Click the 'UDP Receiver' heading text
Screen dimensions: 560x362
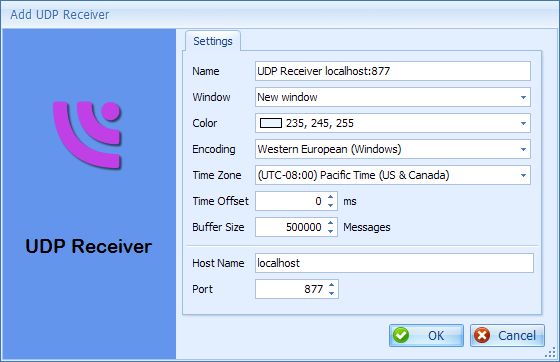point(89,246)
